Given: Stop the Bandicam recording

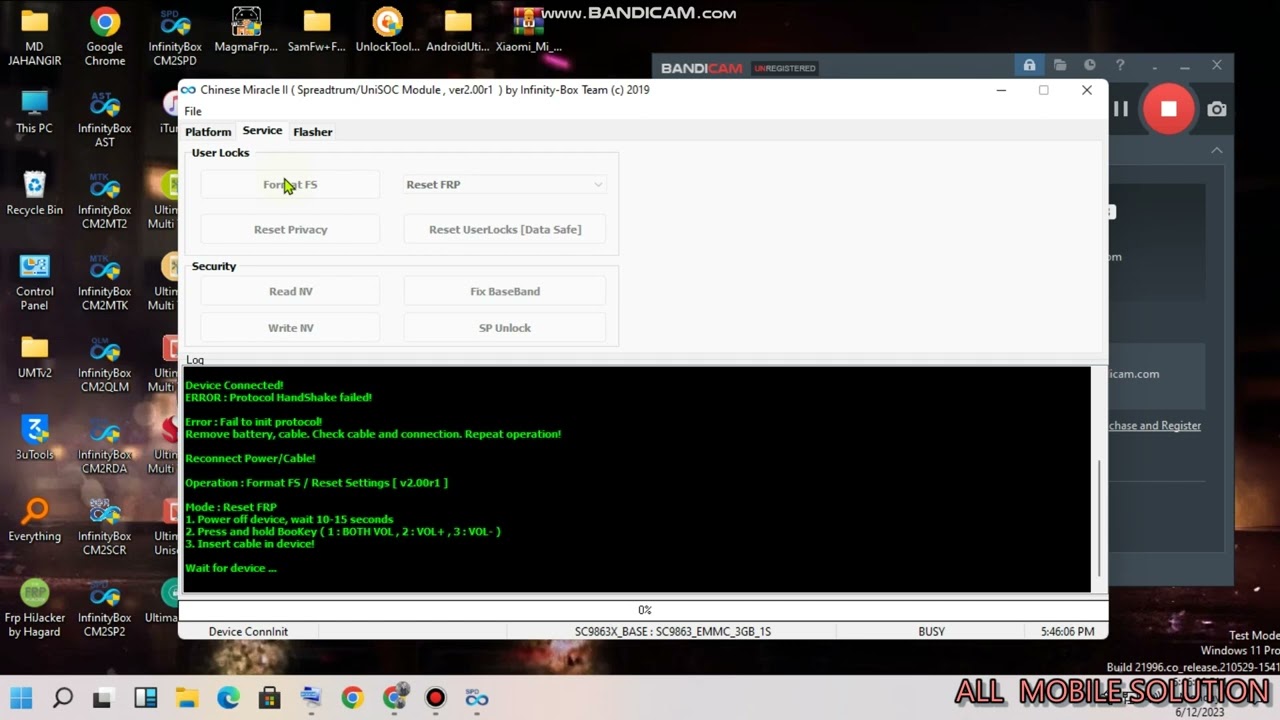Looking at the screenshot, I should (x=1168, y=109).
